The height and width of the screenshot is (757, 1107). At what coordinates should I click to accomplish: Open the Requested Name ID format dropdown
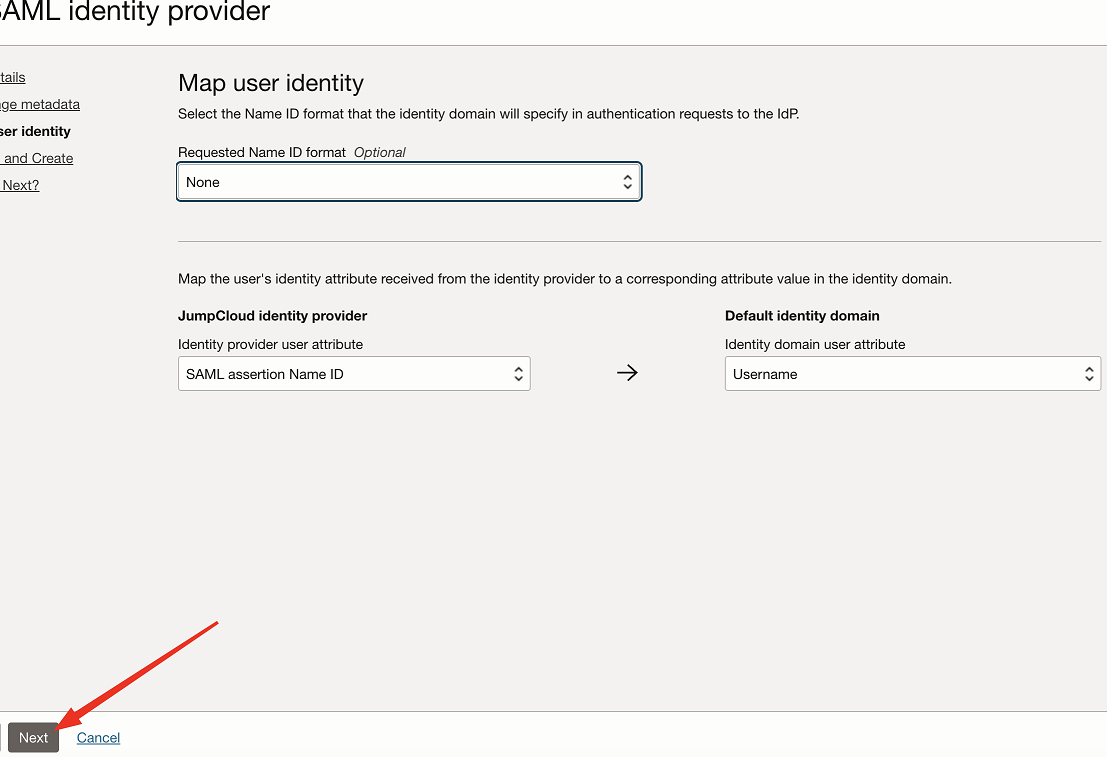[x=409, y=182]
